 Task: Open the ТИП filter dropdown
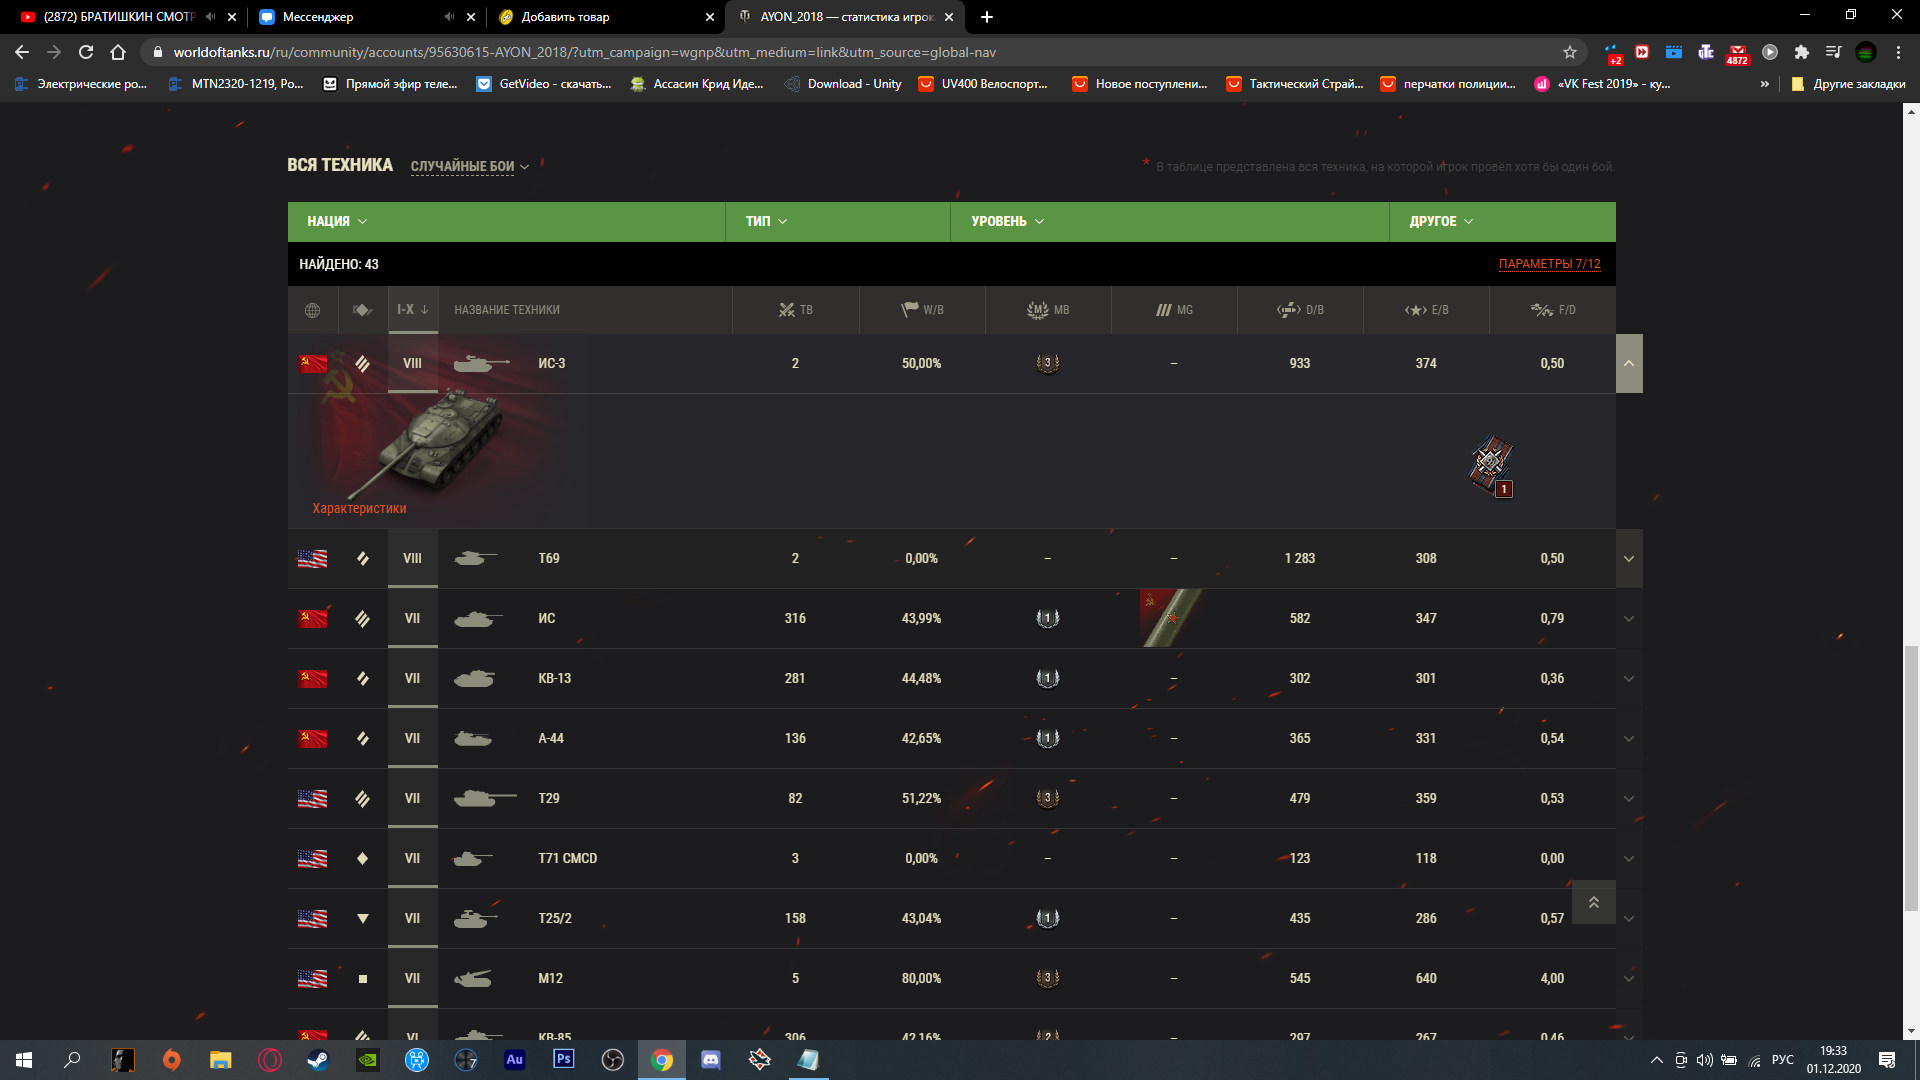point(766,221)
